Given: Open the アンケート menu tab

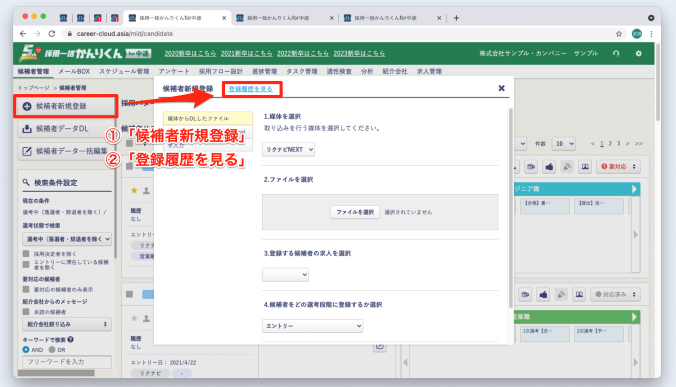Looking at the screenshot, I should (x=174, y=71).
